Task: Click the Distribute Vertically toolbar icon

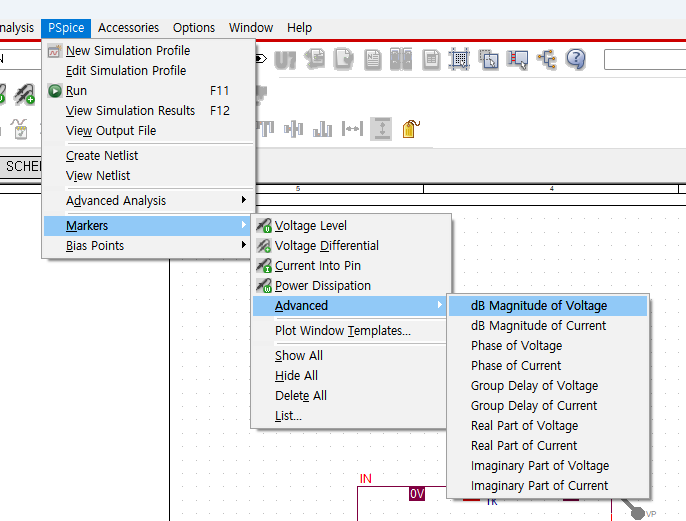Action: click(x=381, y=129)
